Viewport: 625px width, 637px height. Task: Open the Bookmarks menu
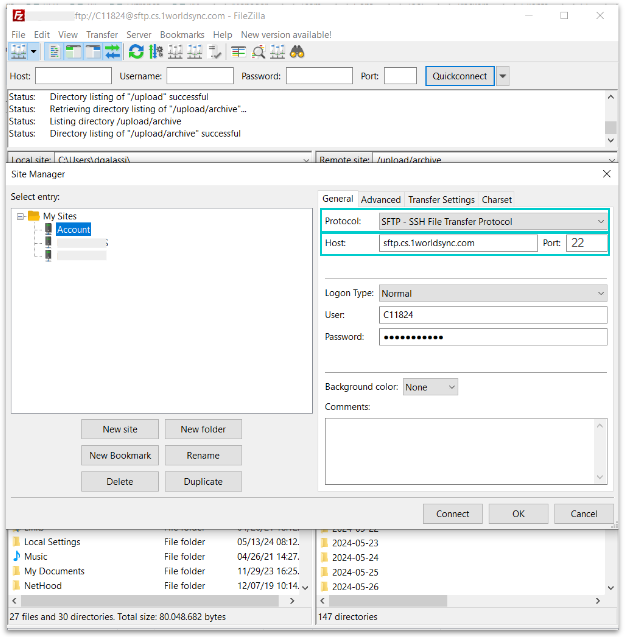pos(182,35)
